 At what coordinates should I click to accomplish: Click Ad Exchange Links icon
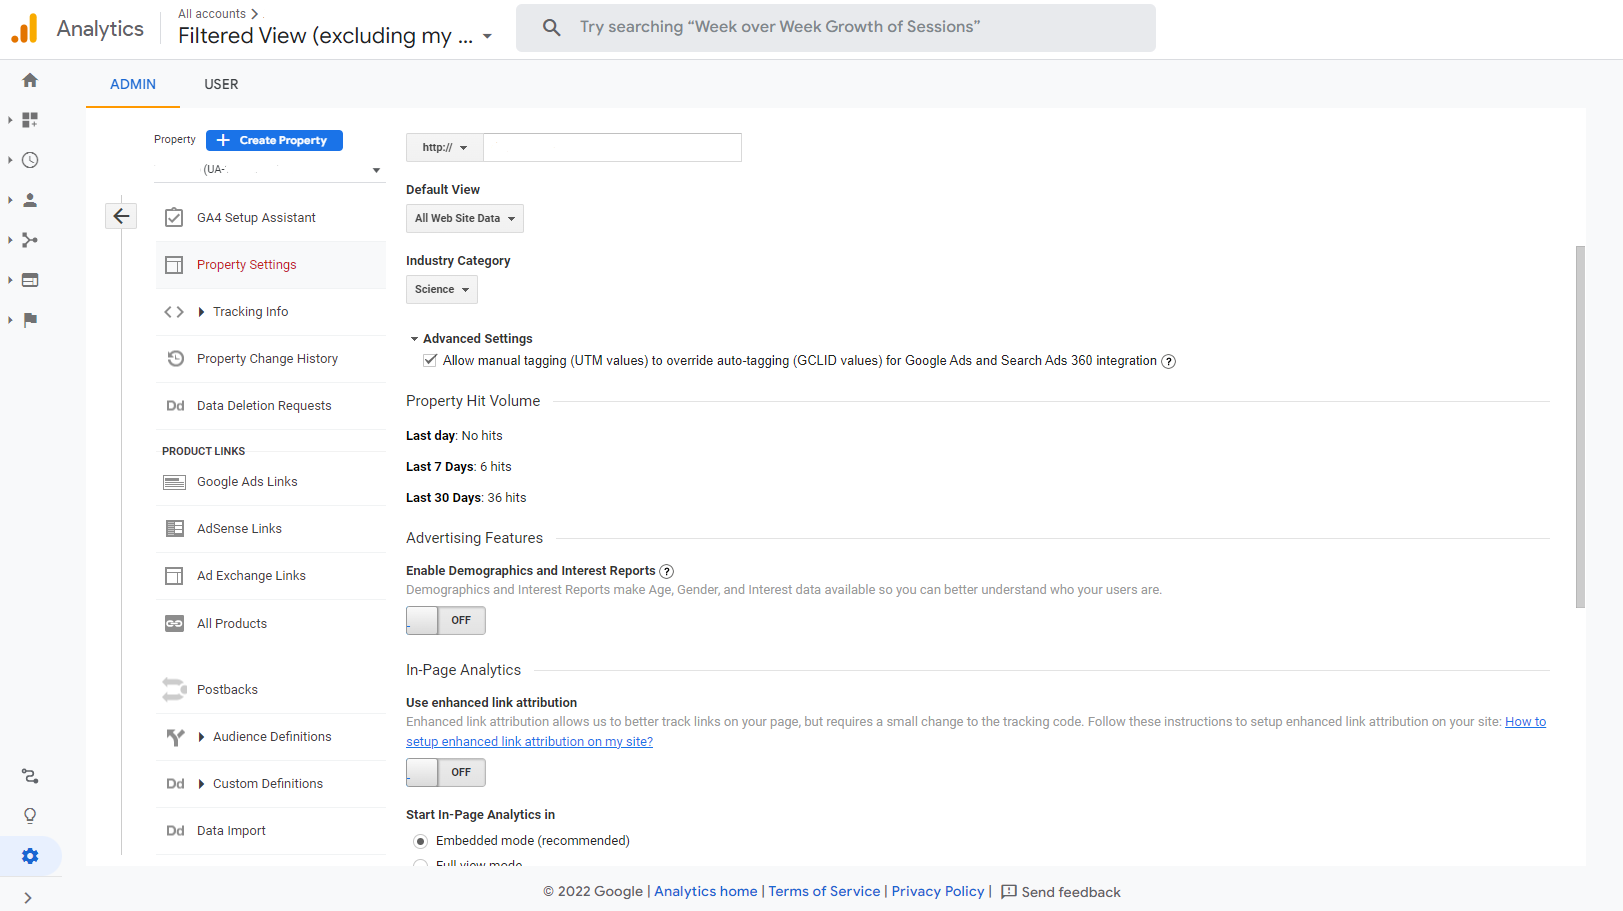click(174, 576)
